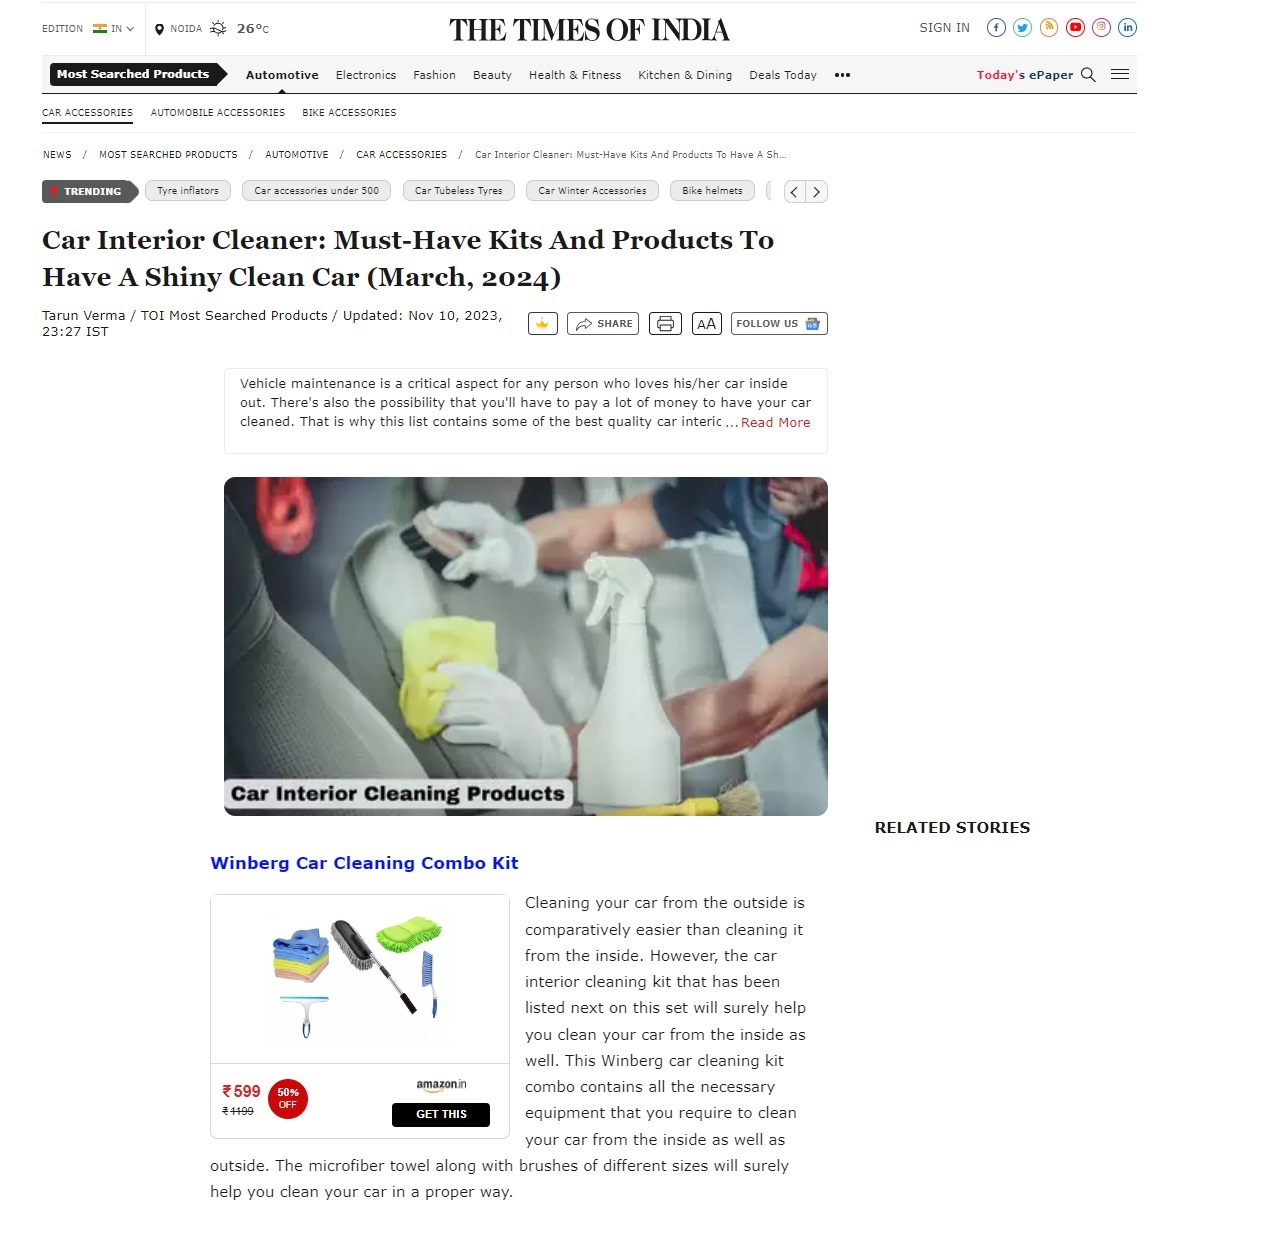Click the print article icon
The image size is (1284, 1234).
coord(665,324)
